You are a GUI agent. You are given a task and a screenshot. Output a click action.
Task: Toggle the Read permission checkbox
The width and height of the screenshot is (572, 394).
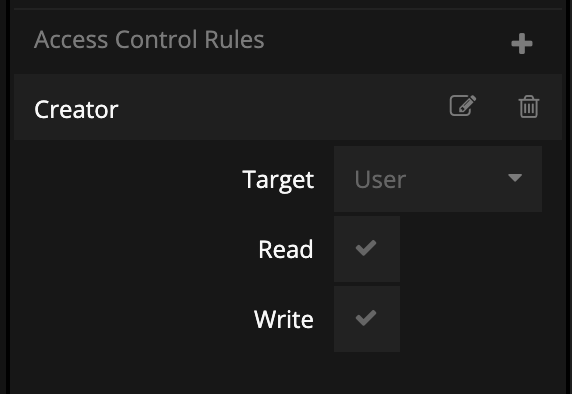[367, 249]
